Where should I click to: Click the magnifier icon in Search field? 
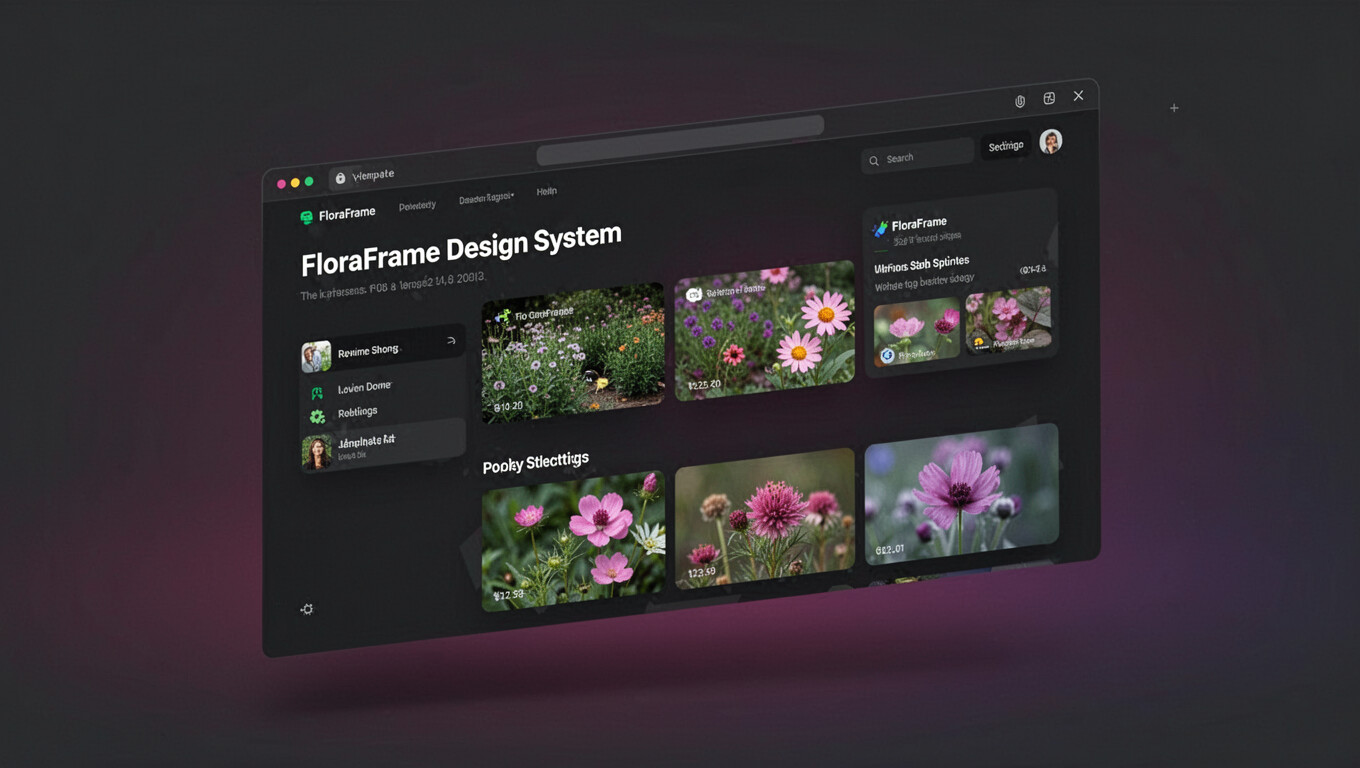click(874, 161)
